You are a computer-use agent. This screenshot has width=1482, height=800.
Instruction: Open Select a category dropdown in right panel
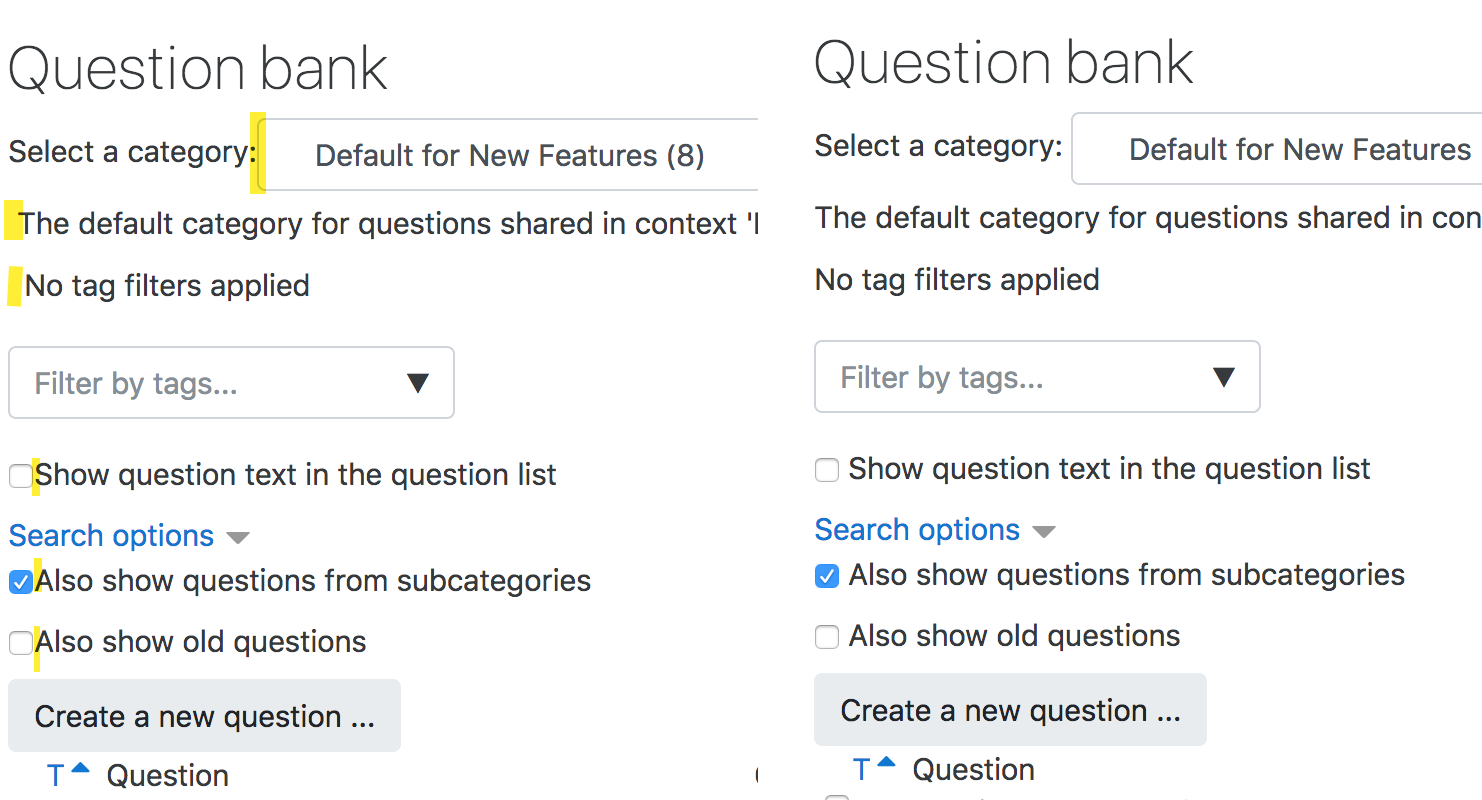(x=1277, y=149)
